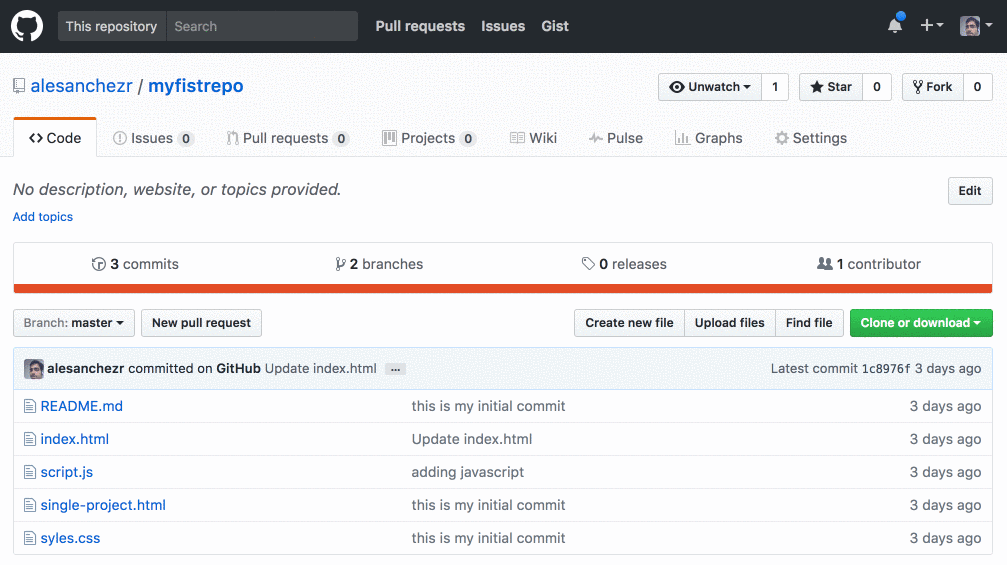Open the myfistrepo repository link

point(196,86)
